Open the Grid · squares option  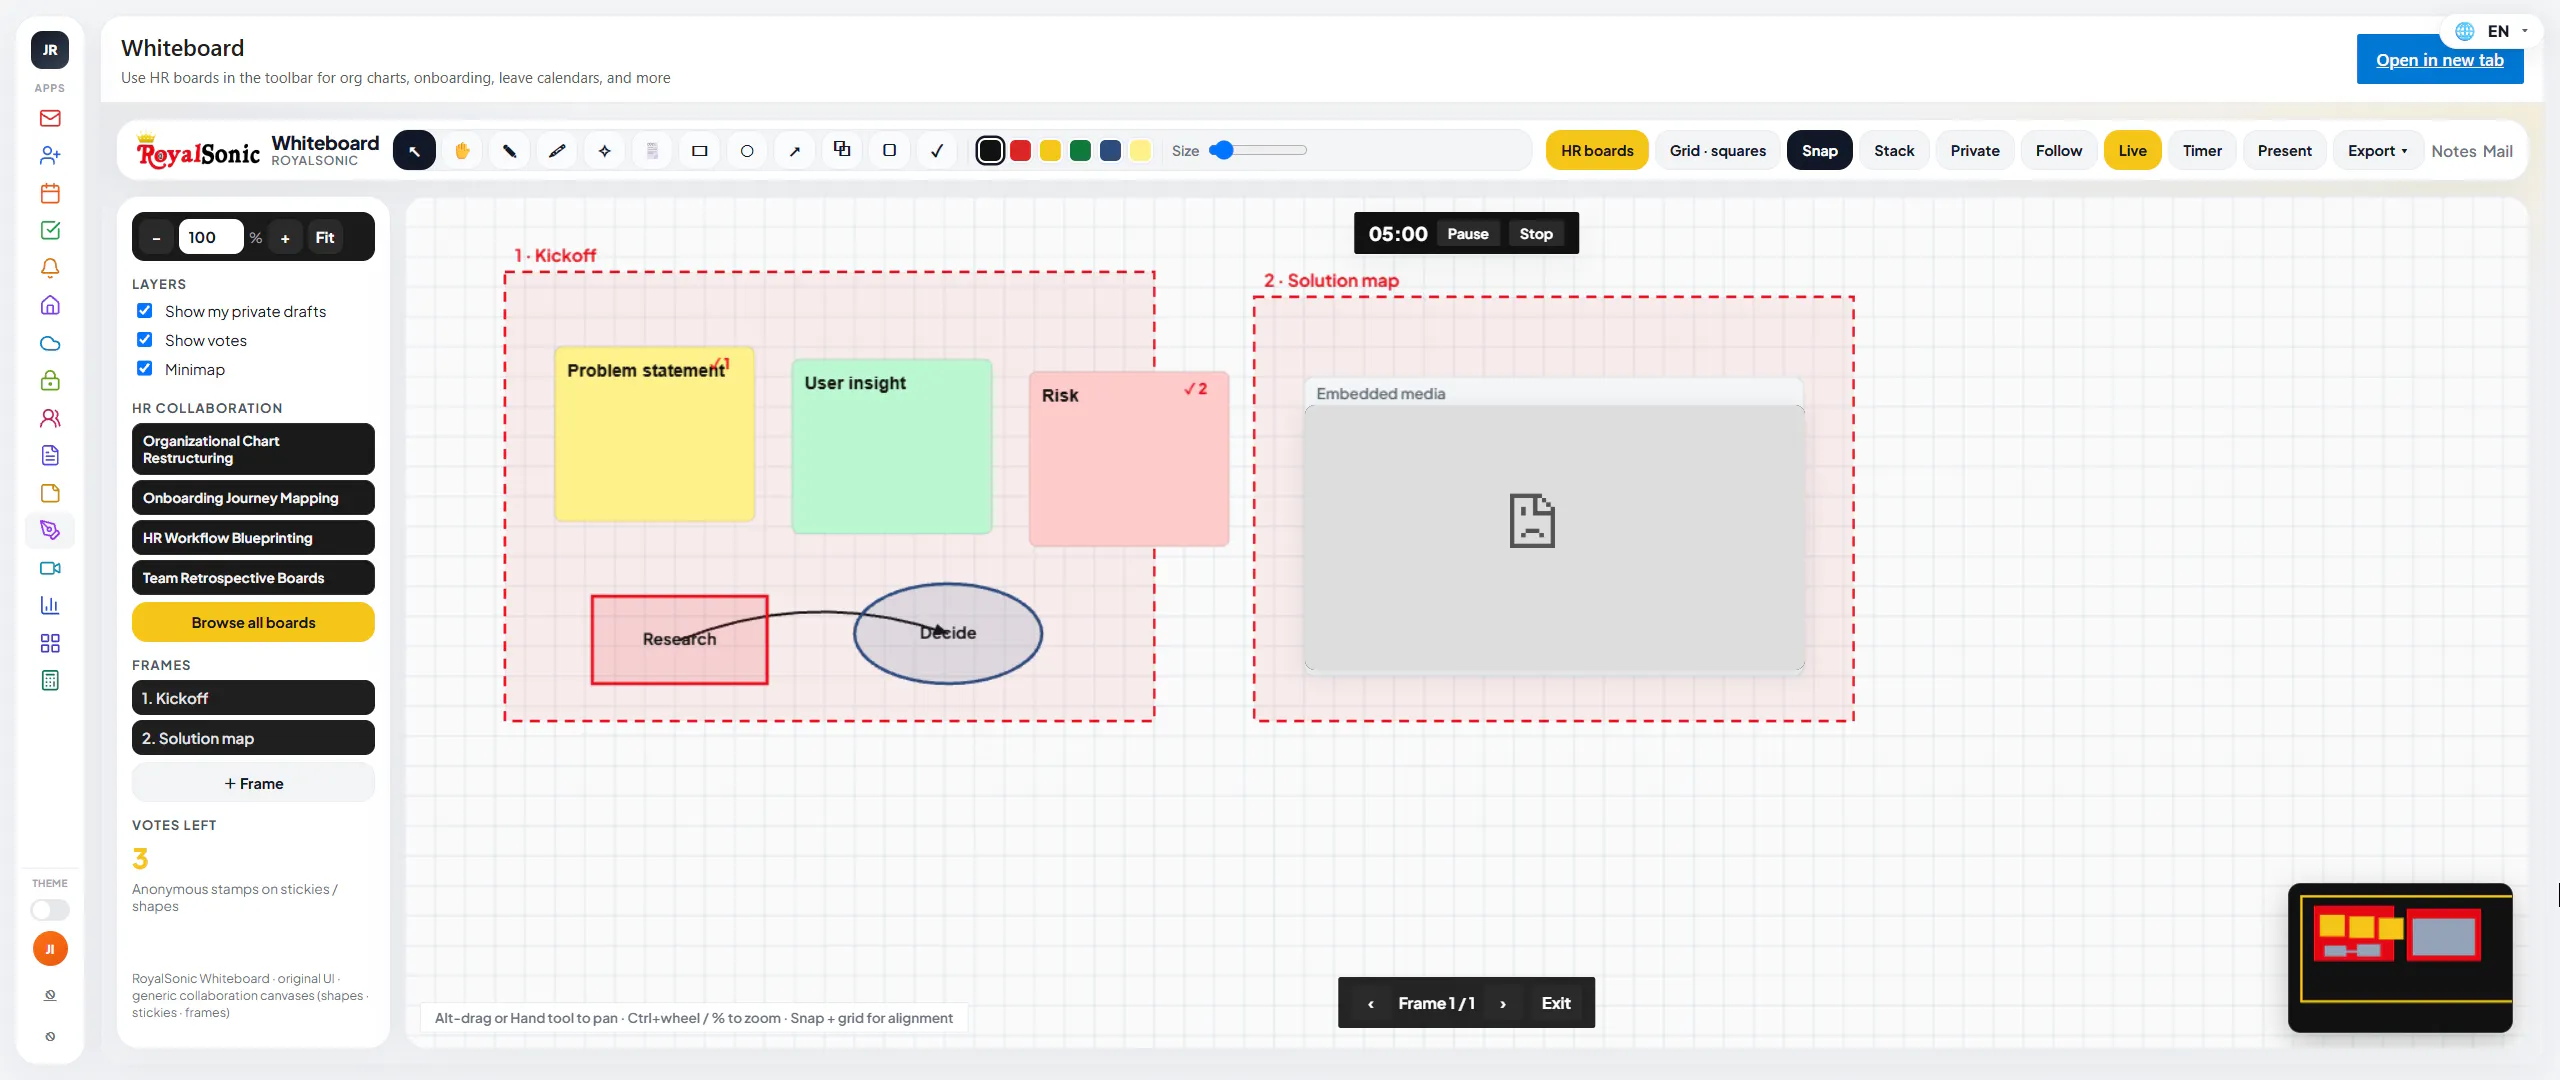point(1717,151)
